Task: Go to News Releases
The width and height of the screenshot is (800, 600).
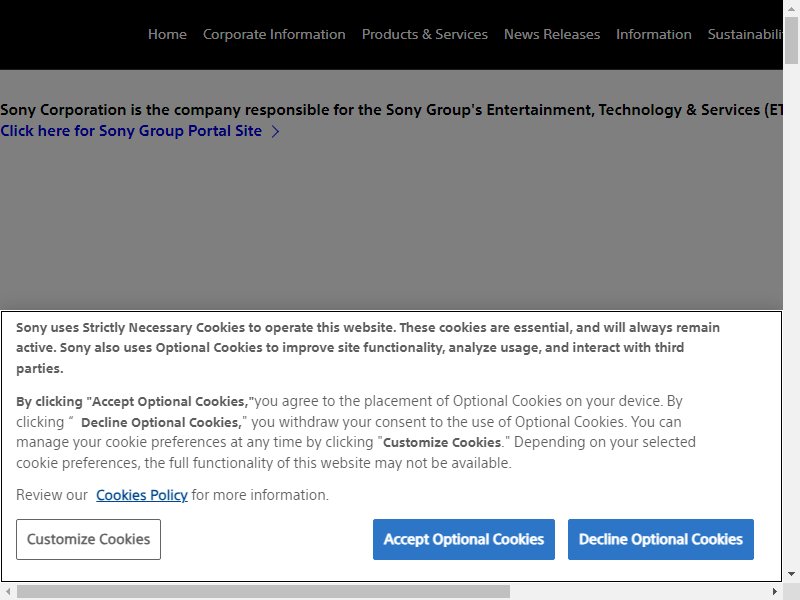Action: (x=552, y=34)
